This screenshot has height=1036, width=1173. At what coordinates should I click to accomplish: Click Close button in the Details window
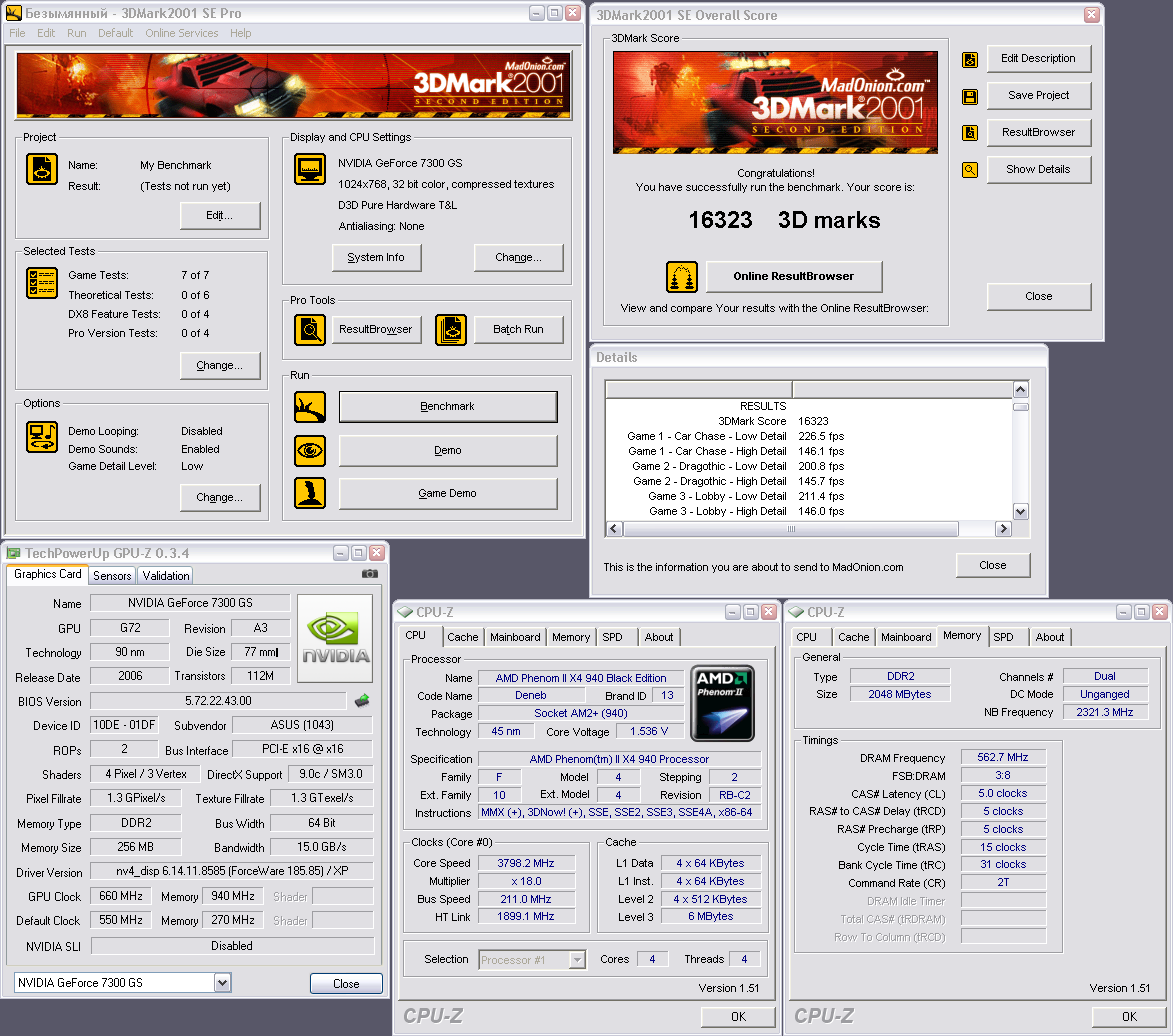click(x=993, y=565)
